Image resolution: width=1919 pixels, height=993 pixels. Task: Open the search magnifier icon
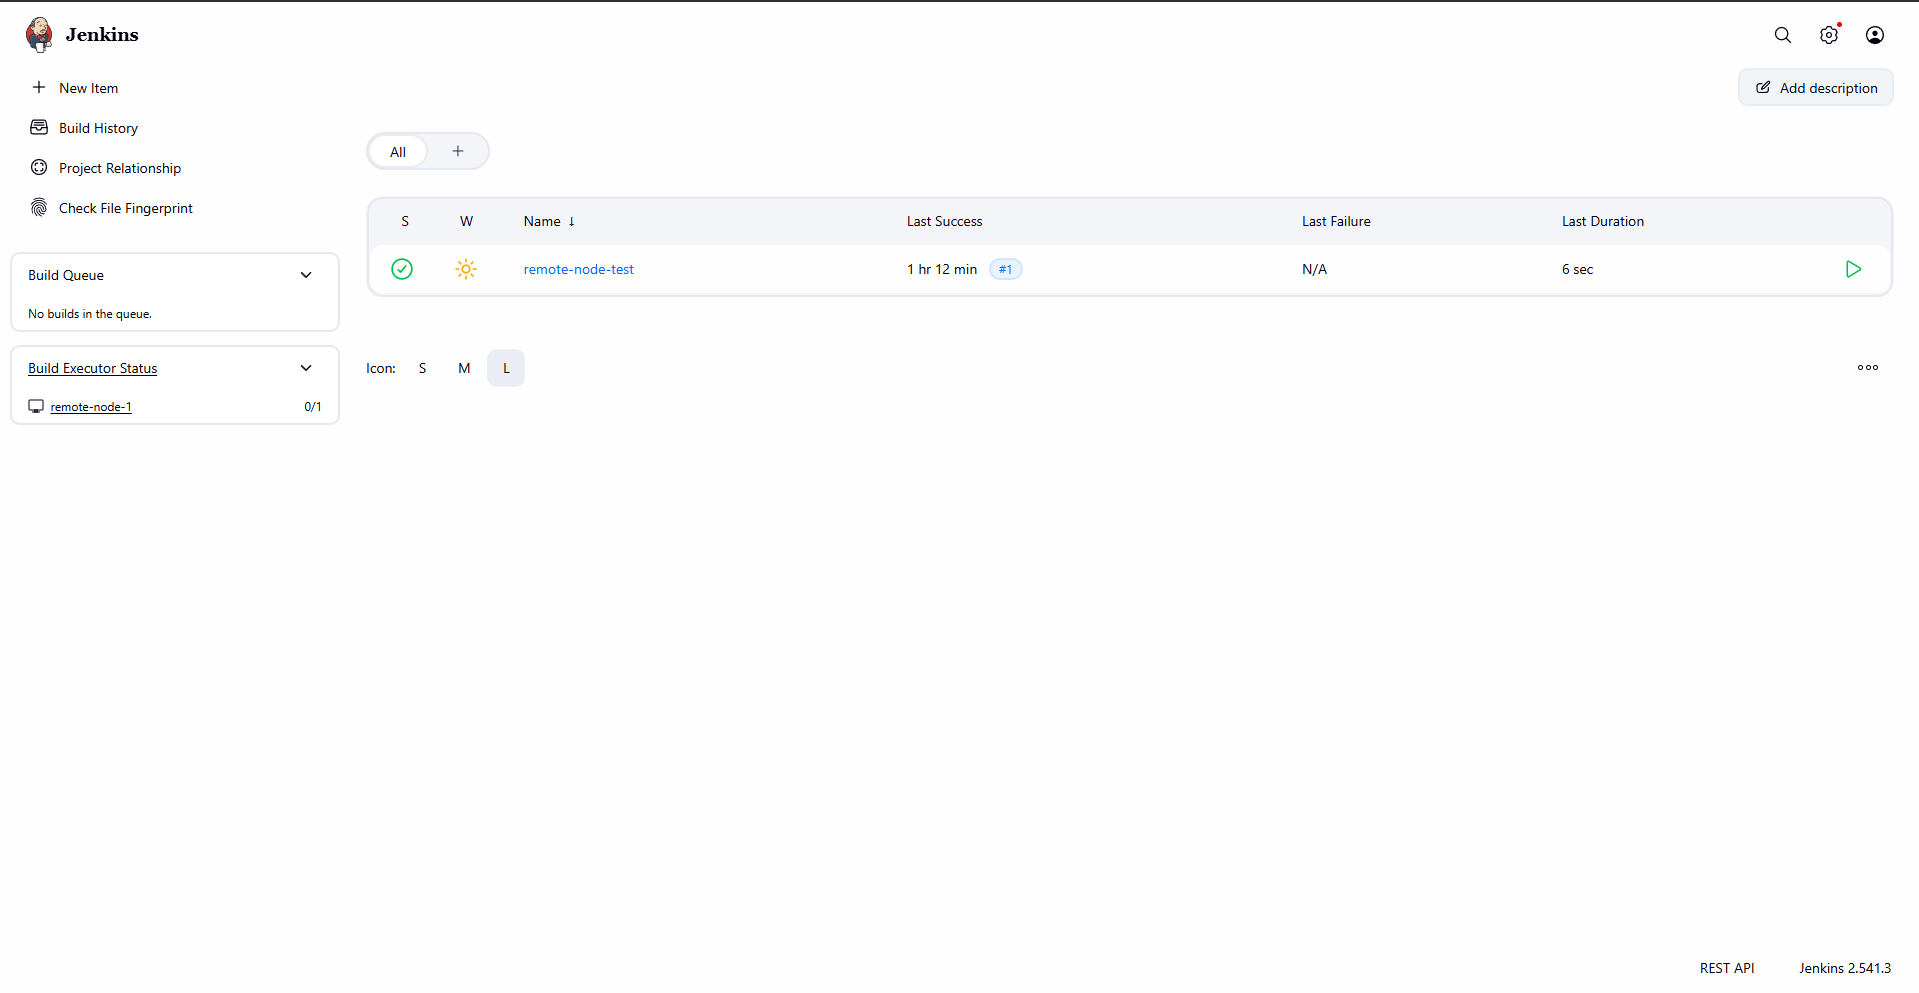1783,35
